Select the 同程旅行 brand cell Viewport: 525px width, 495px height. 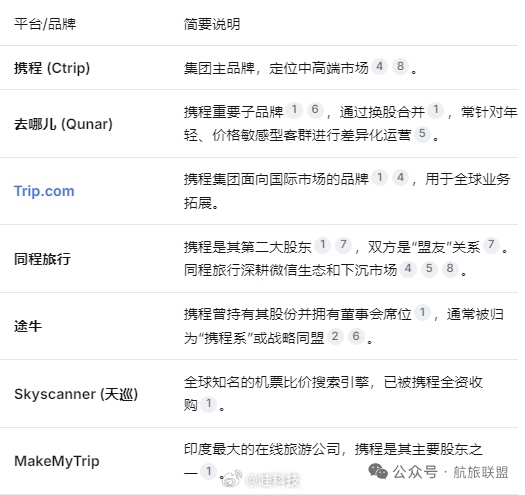pyautogui.click(x=42, y=259)
